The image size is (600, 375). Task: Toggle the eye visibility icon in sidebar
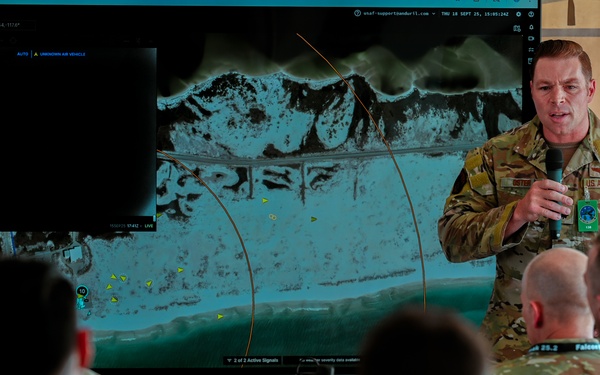coord(531,38)
